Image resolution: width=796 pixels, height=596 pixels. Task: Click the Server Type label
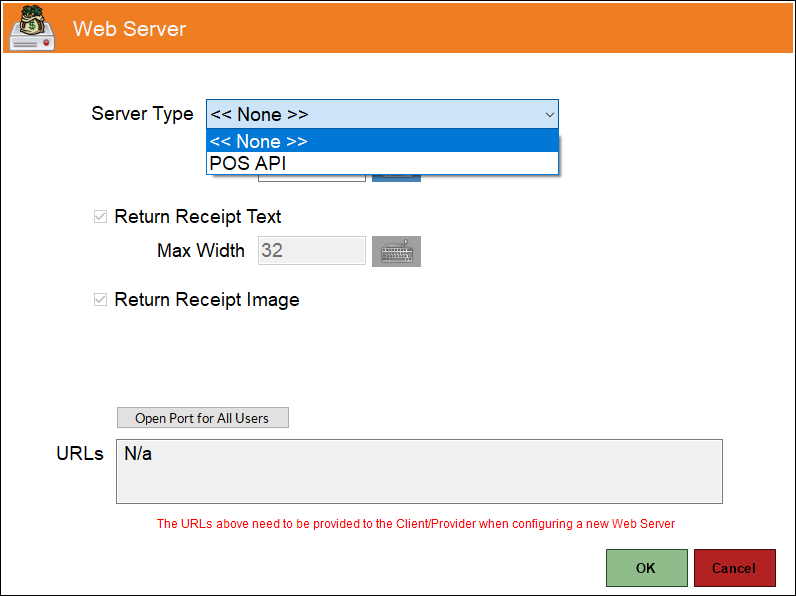(142, 114)
